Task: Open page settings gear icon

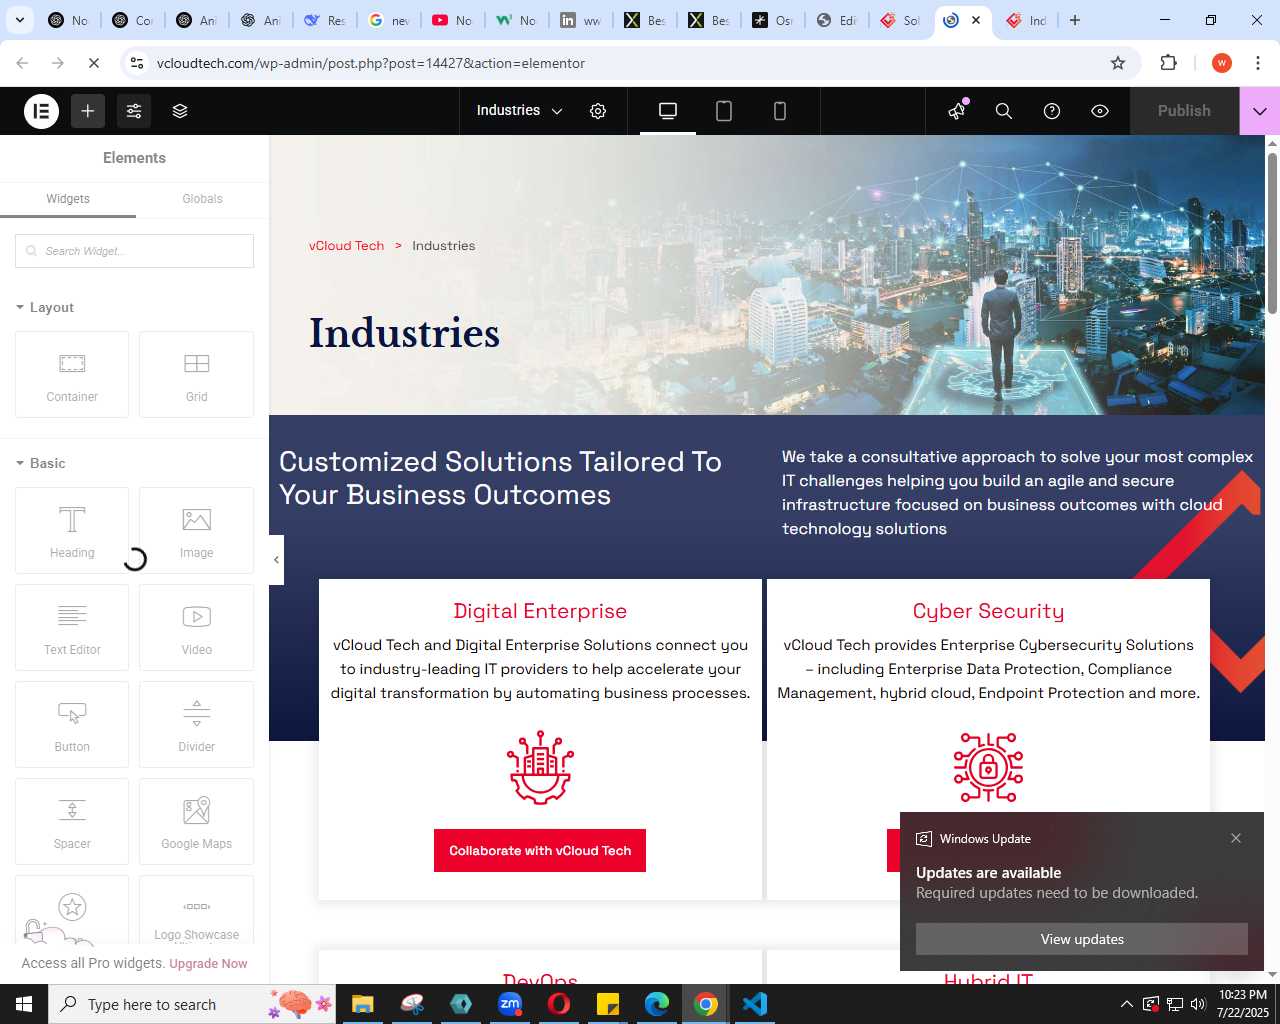Action: pyautogui.click(x=598, y=111)
